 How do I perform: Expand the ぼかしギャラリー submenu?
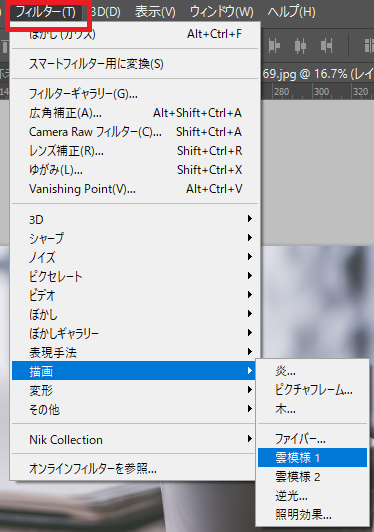click(135, 333)
